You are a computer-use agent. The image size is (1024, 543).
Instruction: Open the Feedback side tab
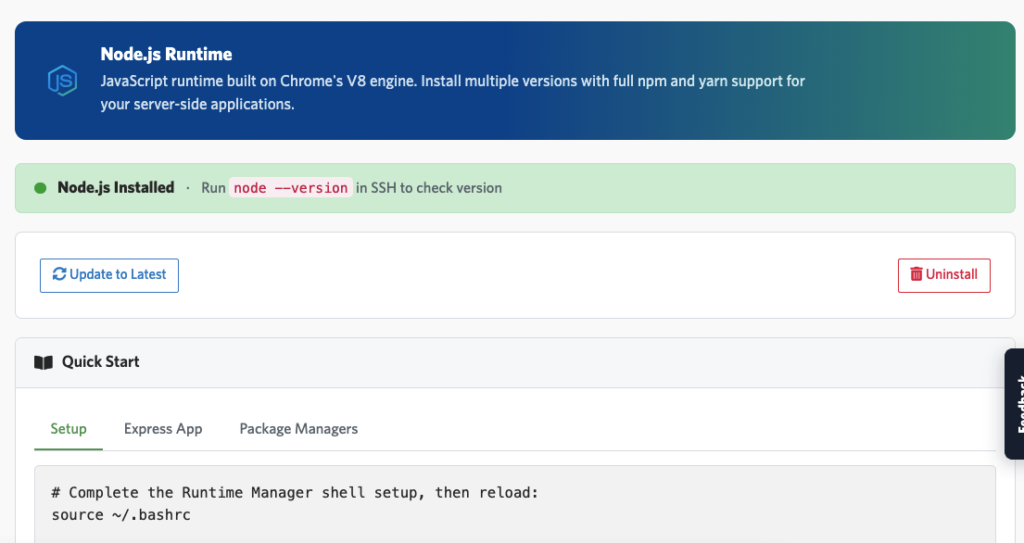pos(1016,404)
